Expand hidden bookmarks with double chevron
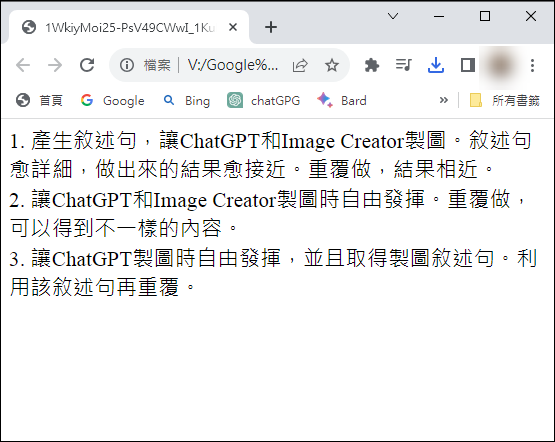The image size is (555, 442). tap(444, 100)
